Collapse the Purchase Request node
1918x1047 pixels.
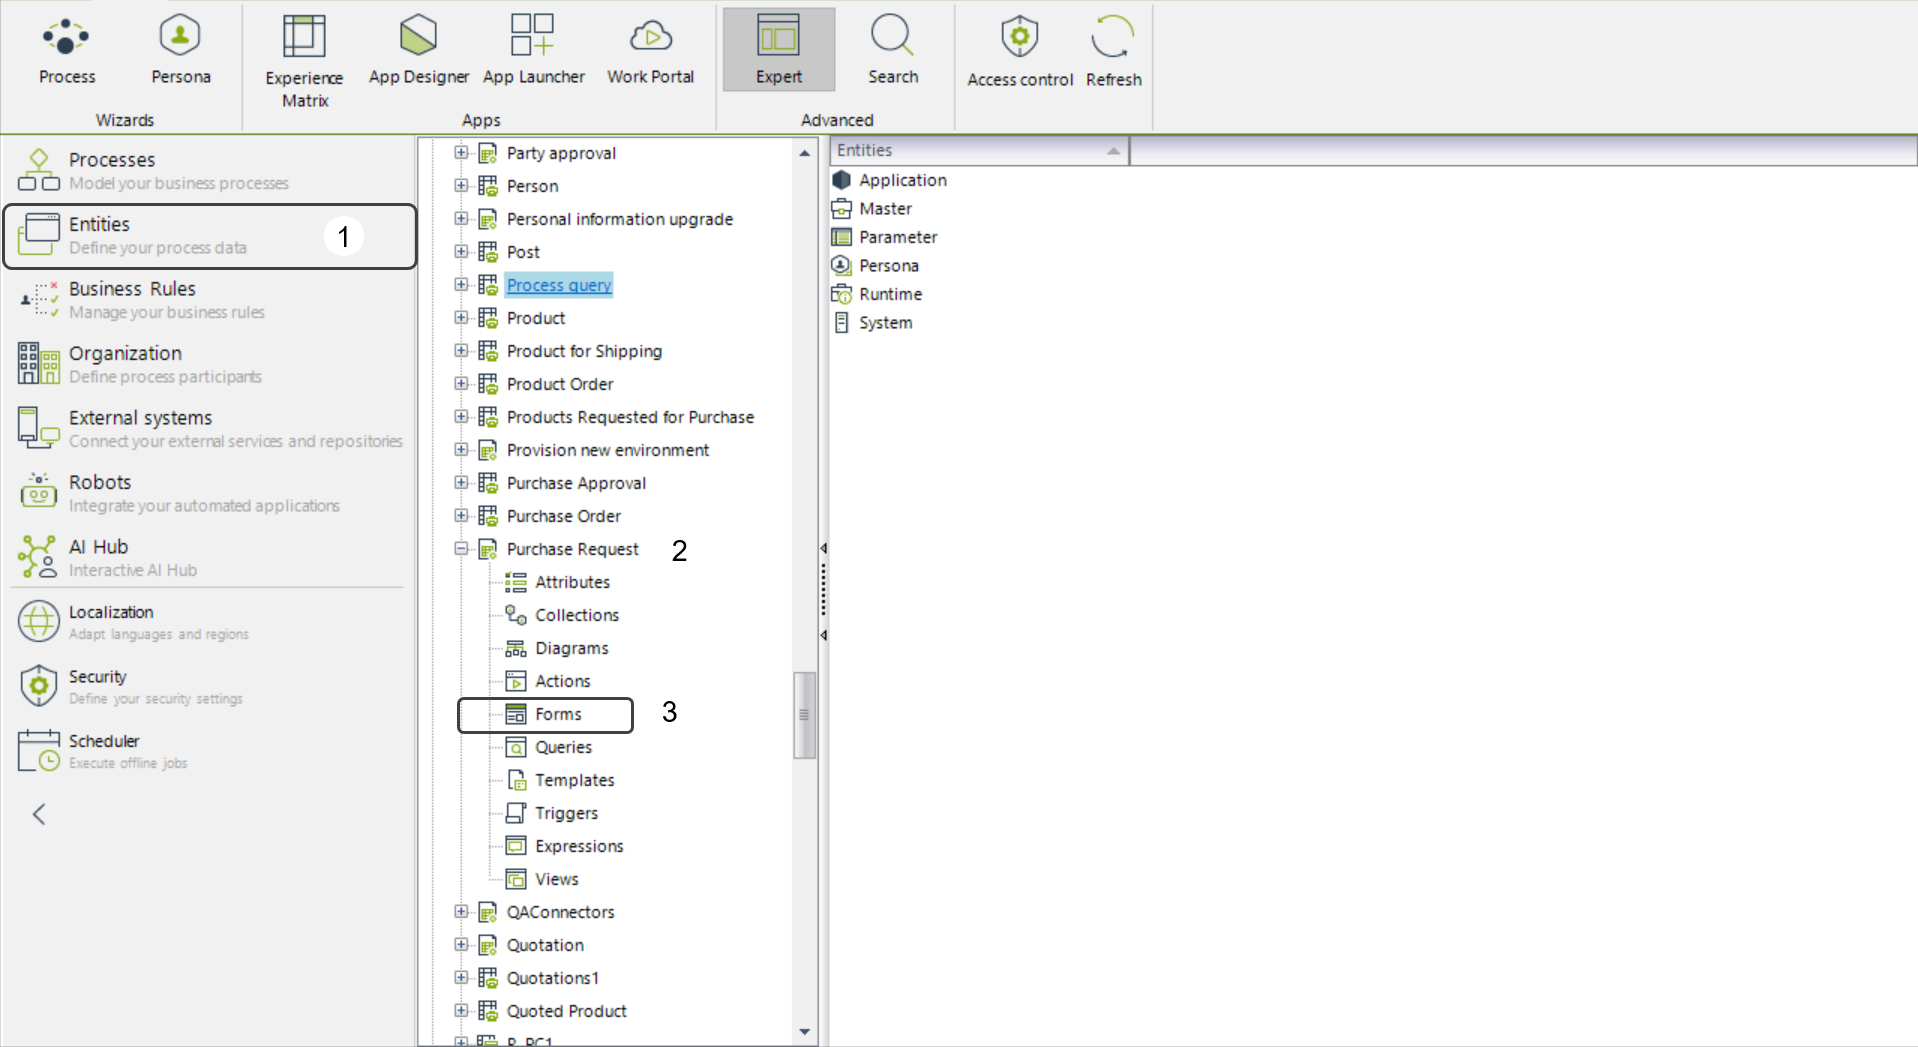click(461, 549)
